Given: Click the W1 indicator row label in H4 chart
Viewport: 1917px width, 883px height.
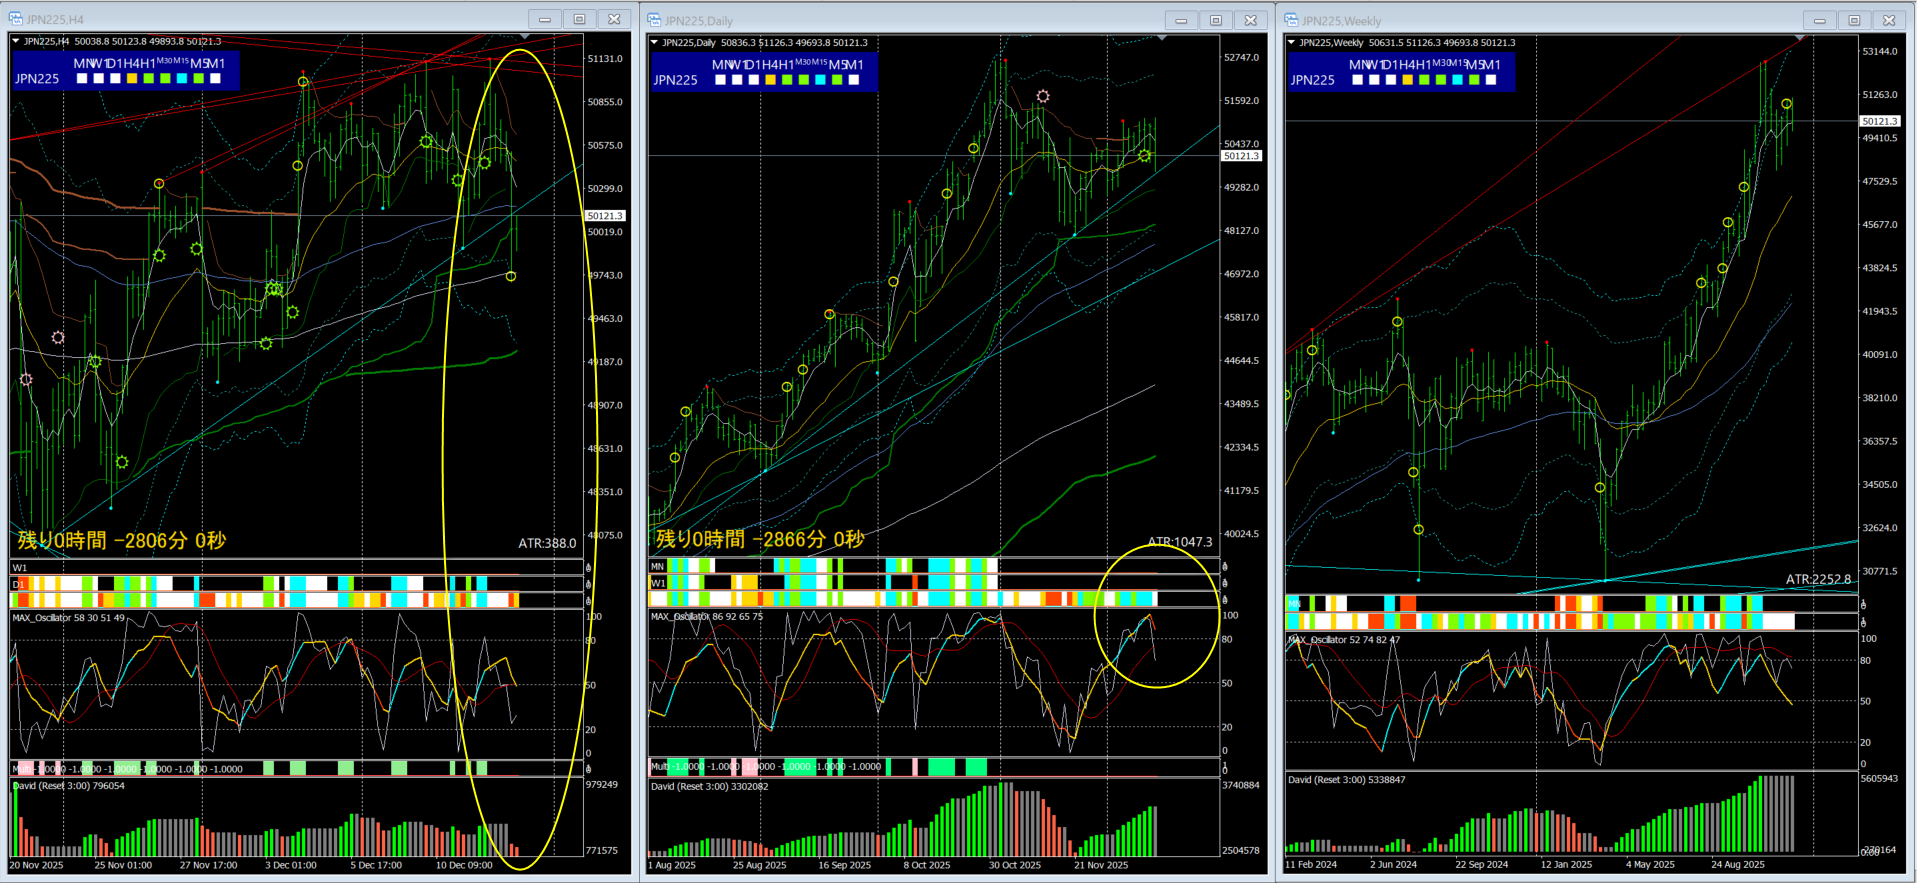Looking at the screenshot, I should (20, 568).
